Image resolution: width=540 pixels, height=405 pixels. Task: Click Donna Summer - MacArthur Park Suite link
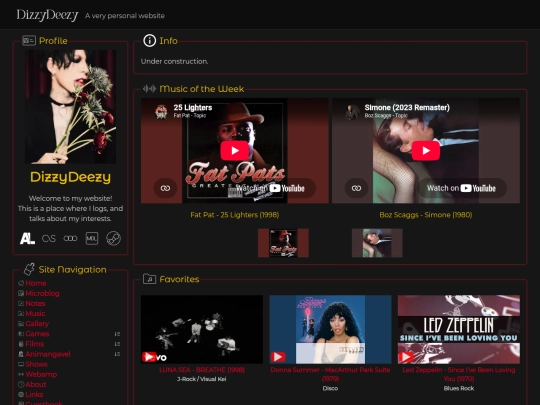[x=330, y=374]
